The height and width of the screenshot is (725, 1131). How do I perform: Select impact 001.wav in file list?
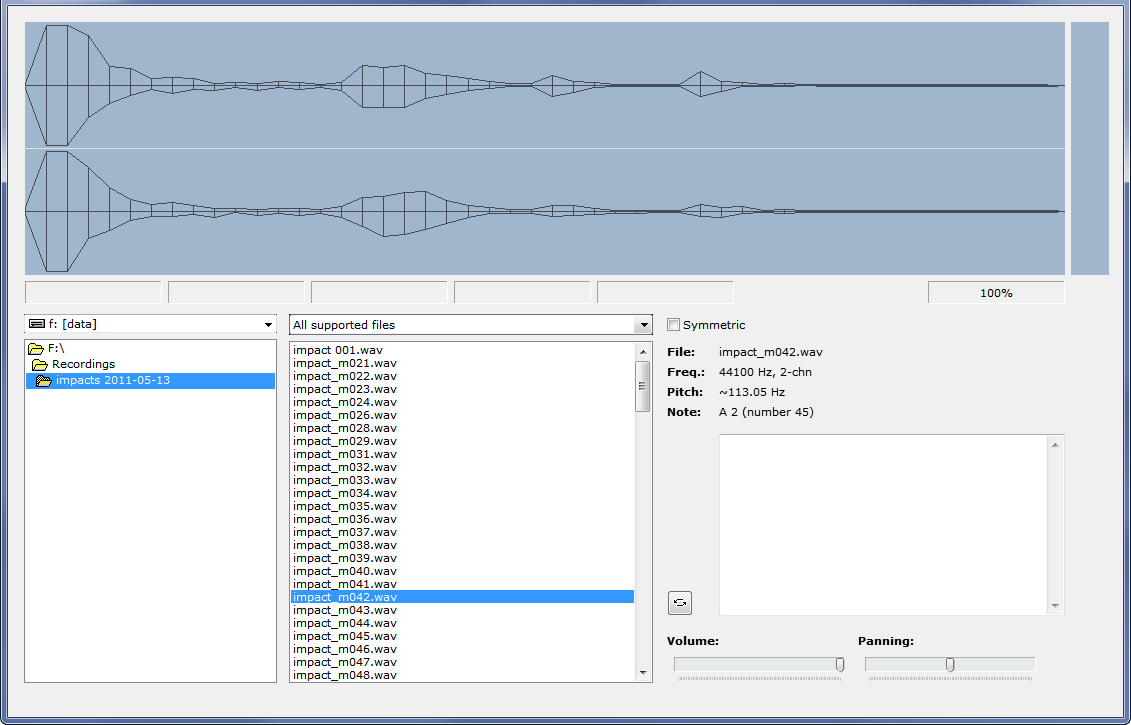pos(338,350)
